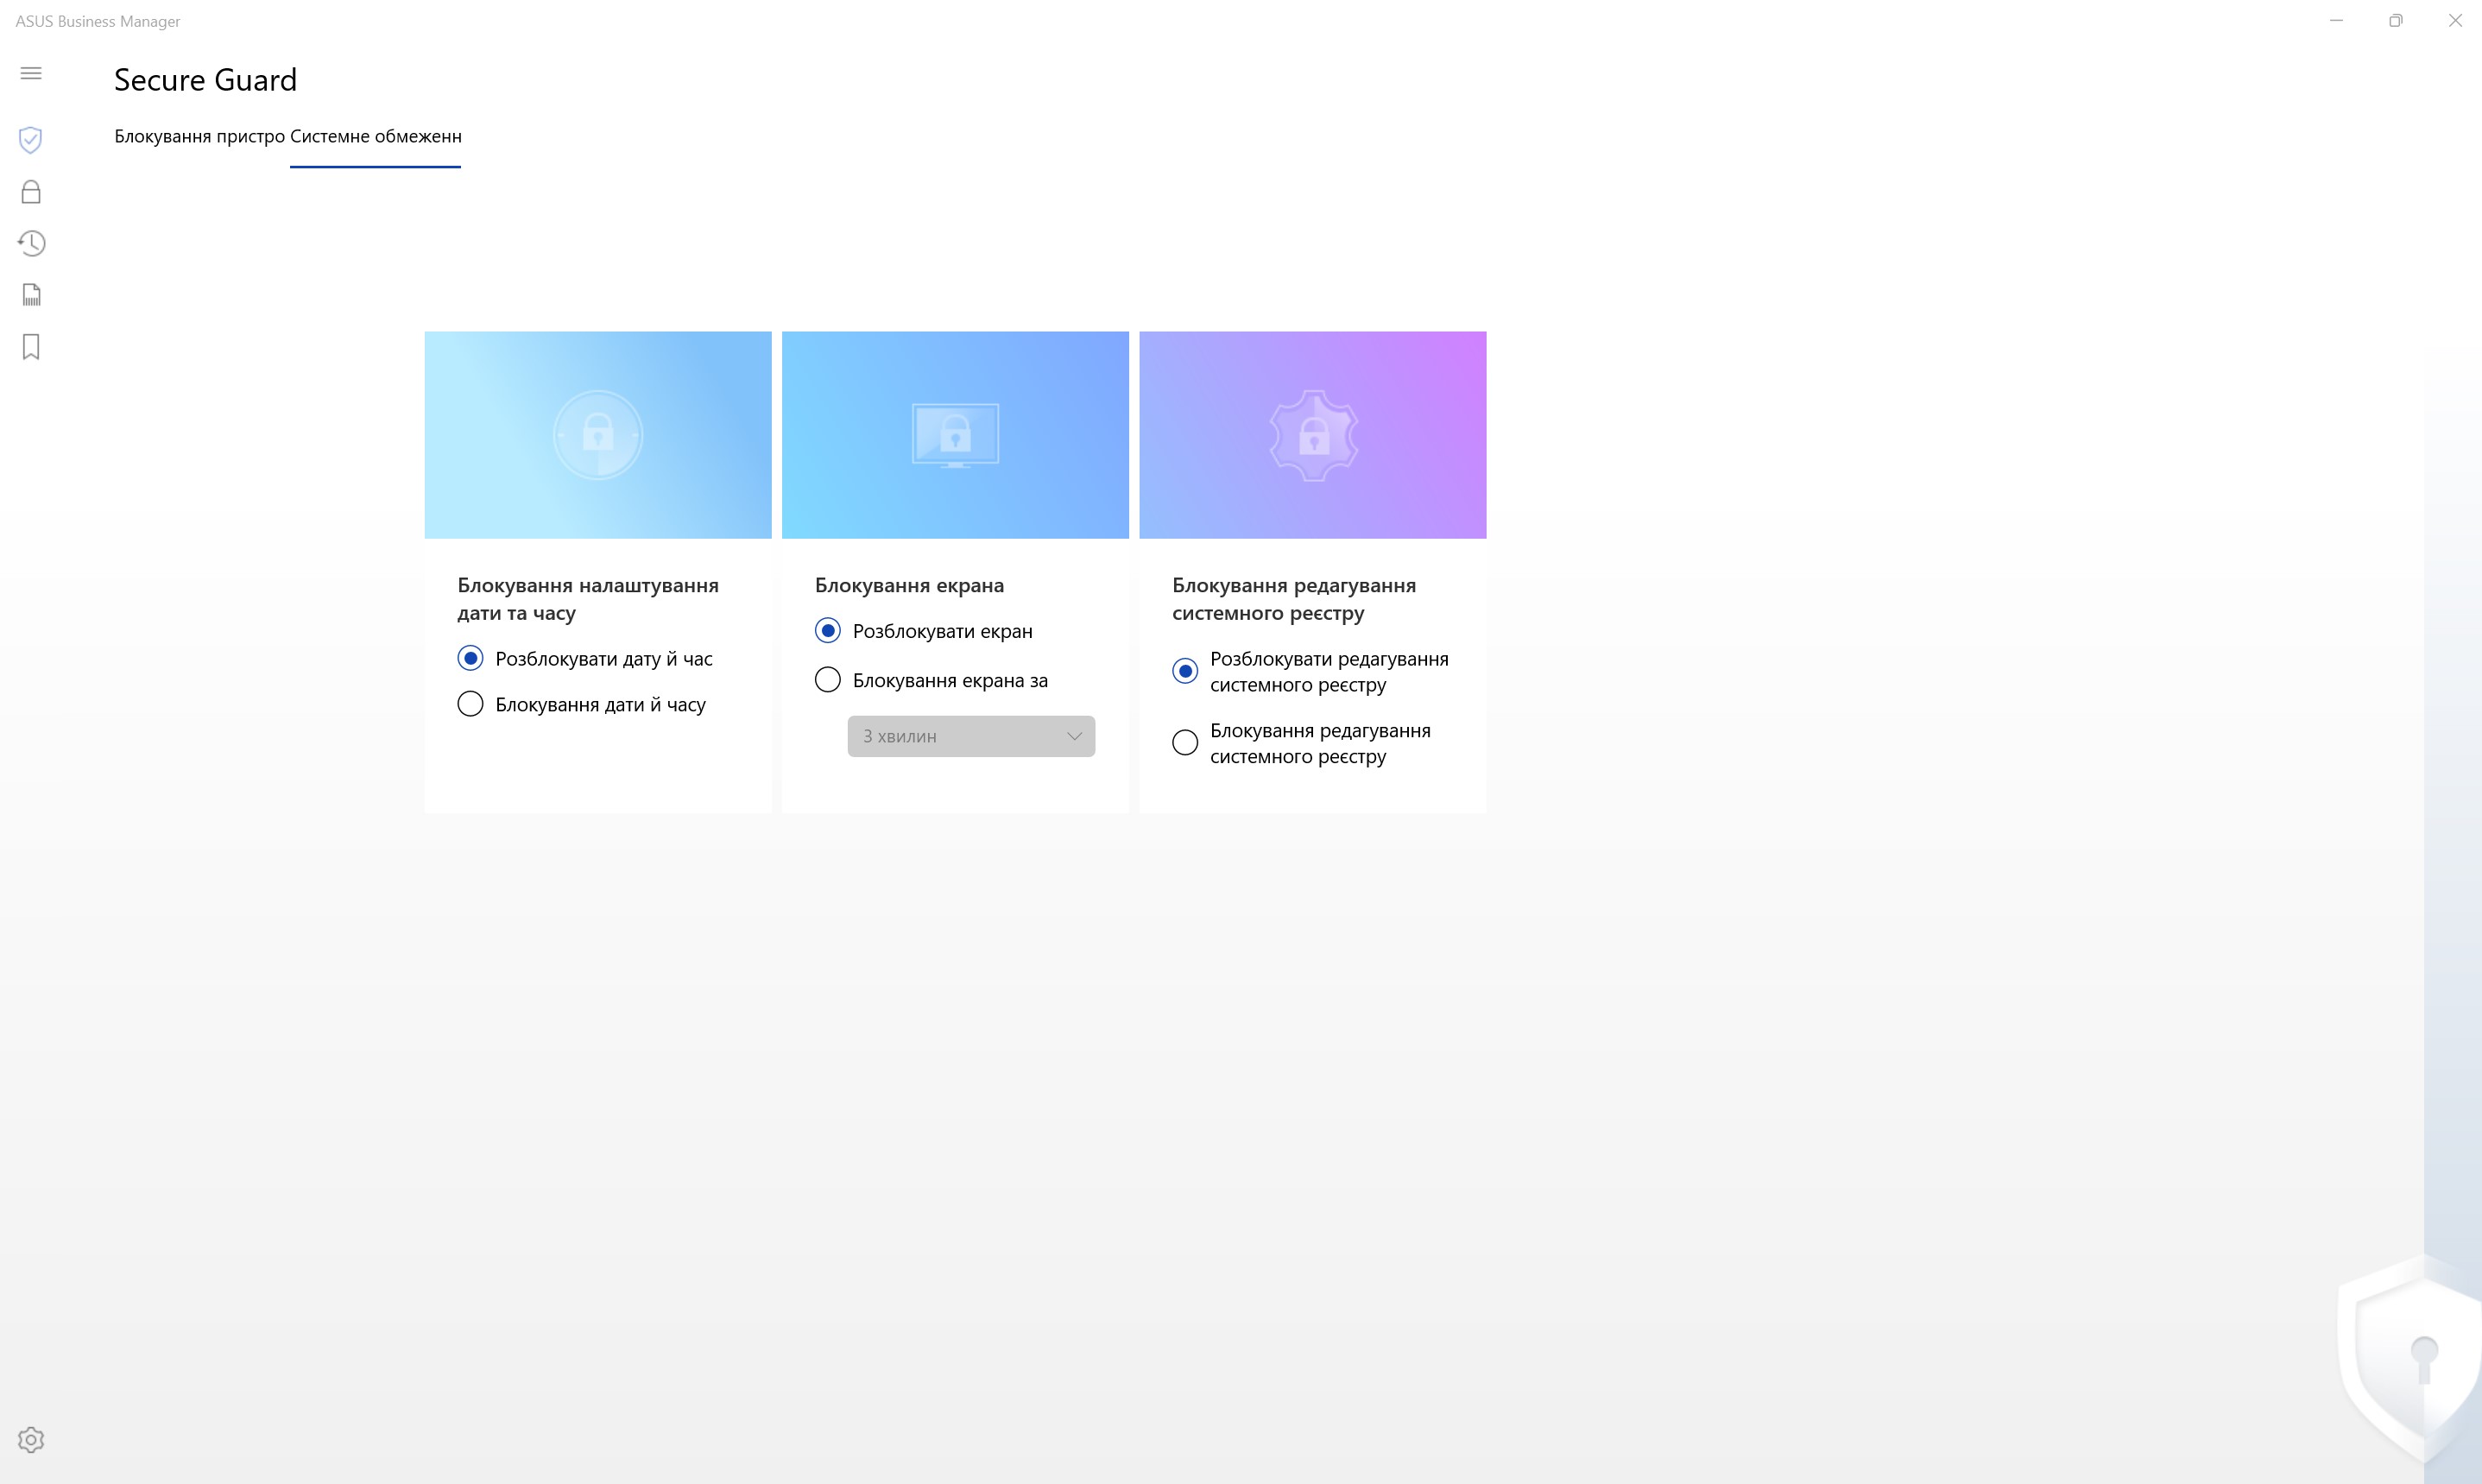
Task: Choose Розблокувати екран radio option
Action: [827, 631]
